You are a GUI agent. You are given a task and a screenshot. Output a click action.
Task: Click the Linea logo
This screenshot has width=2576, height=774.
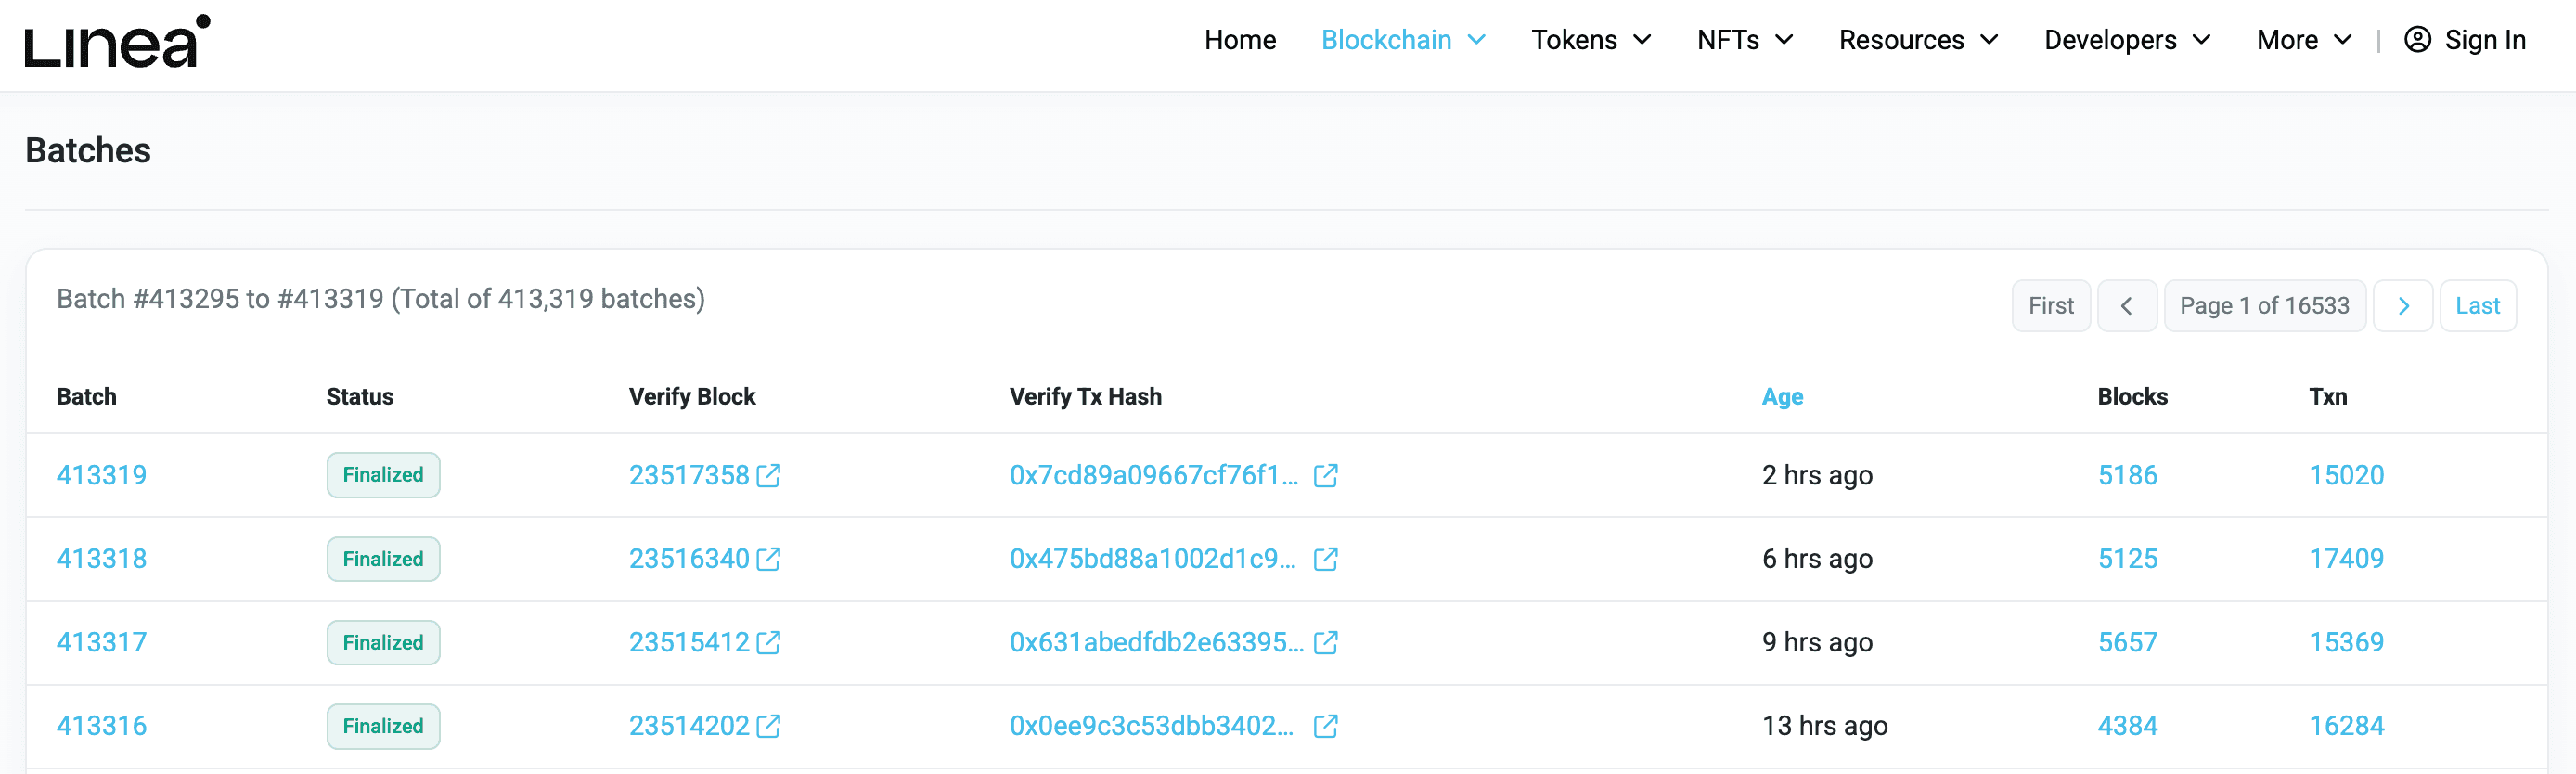[x=117, y=42]
